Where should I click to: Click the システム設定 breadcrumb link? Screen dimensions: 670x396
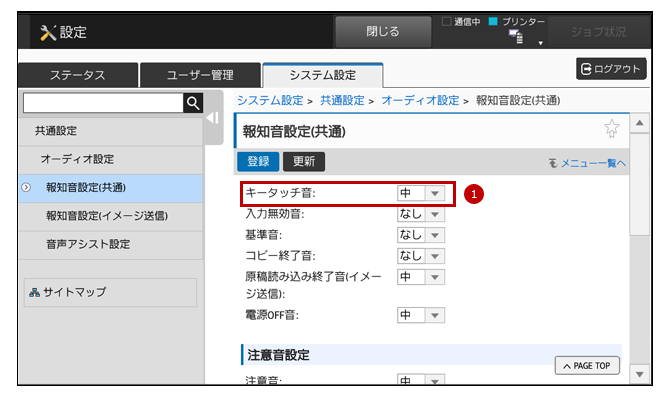(270, 101)
